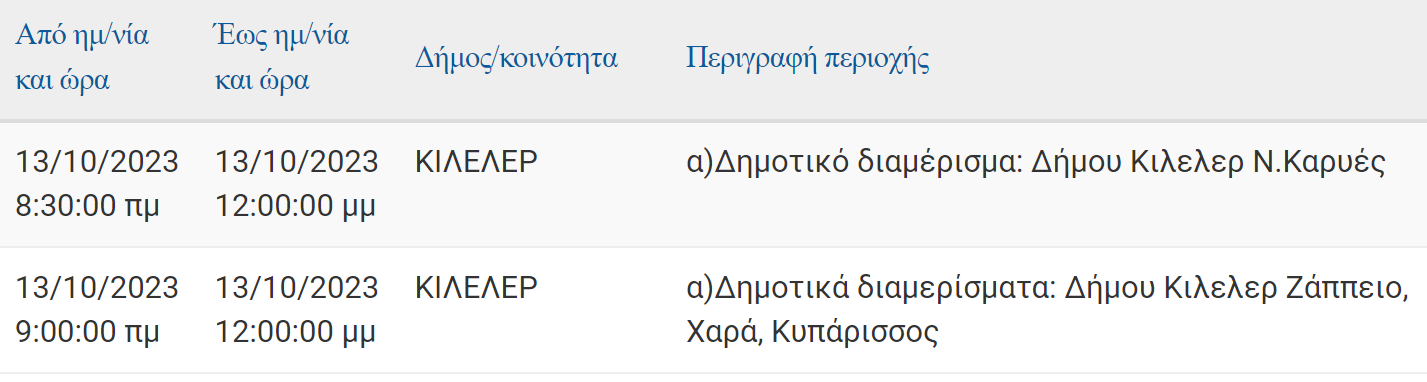Click the 9:00:00 πμ start time
Image resolution: width=1427 pixels, height=382 pixels.
pos(87,332)
